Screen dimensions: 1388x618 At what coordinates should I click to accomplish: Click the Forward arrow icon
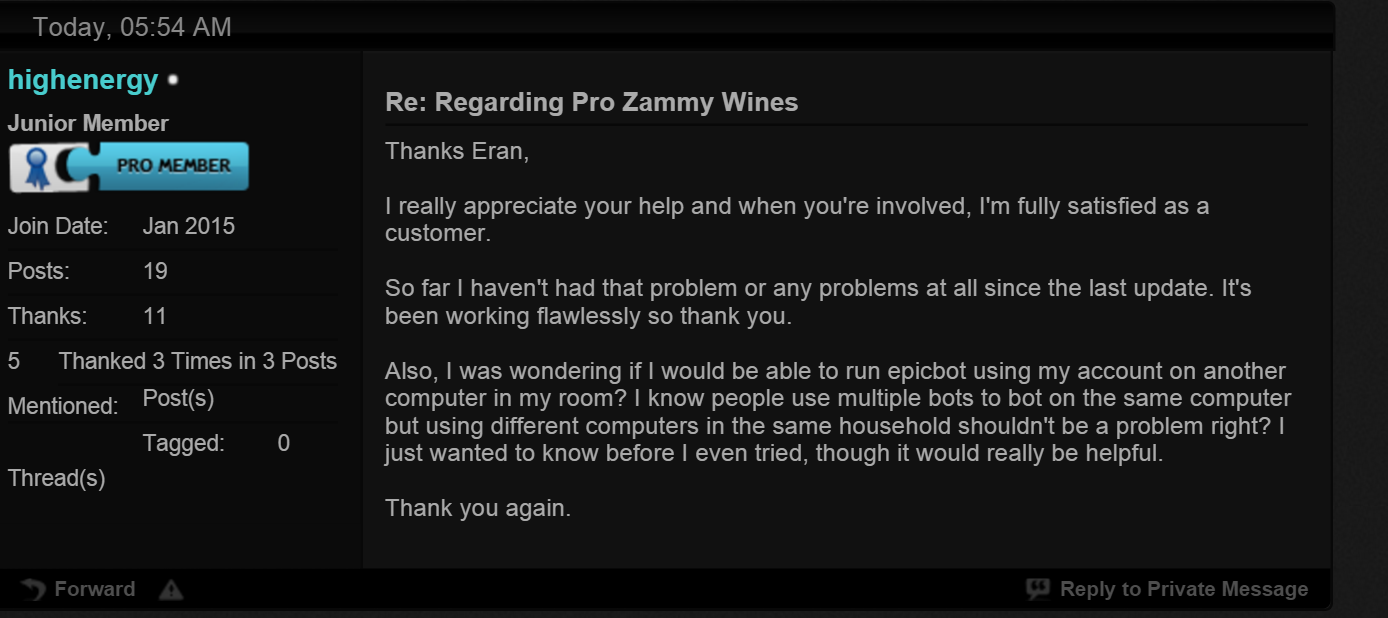pyautogui.click(x=33, y=589)
